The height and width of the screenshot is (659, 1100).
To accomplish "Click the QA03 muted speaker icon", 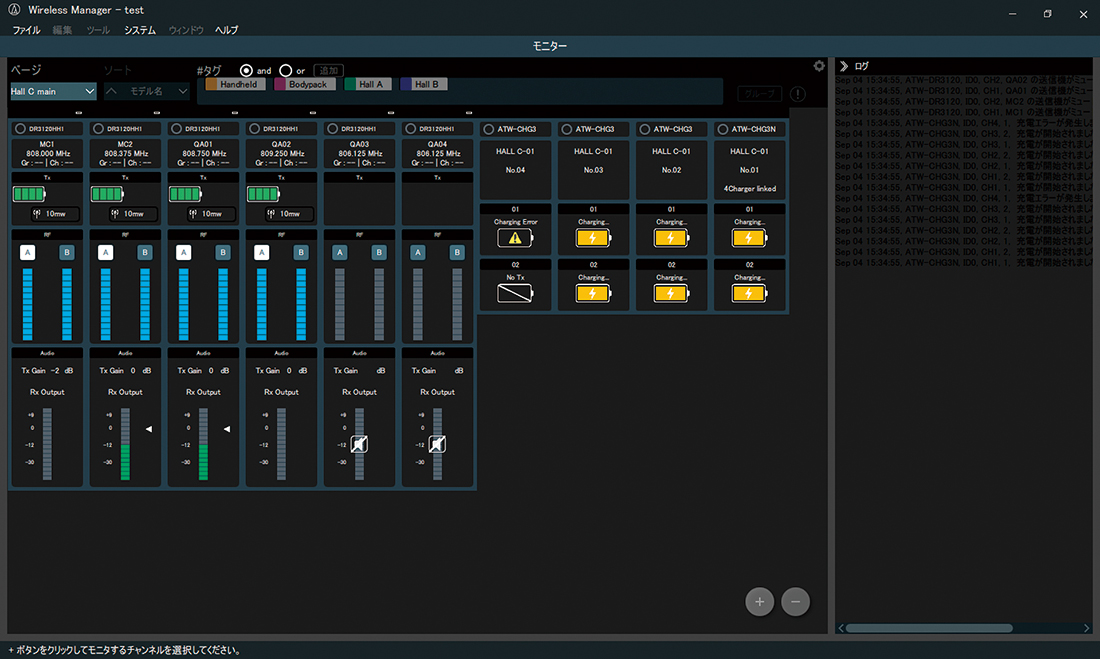I will click(359, 444).
